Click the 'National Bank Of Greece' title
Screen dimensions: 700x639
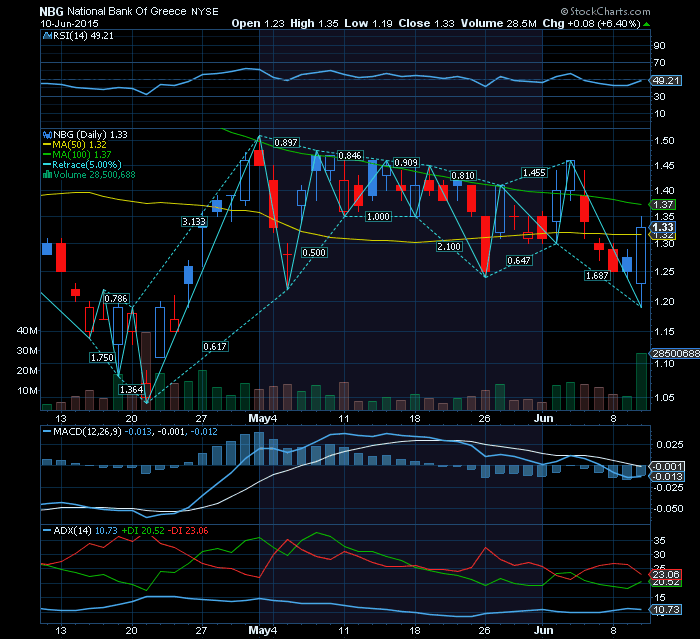point(126,12)
